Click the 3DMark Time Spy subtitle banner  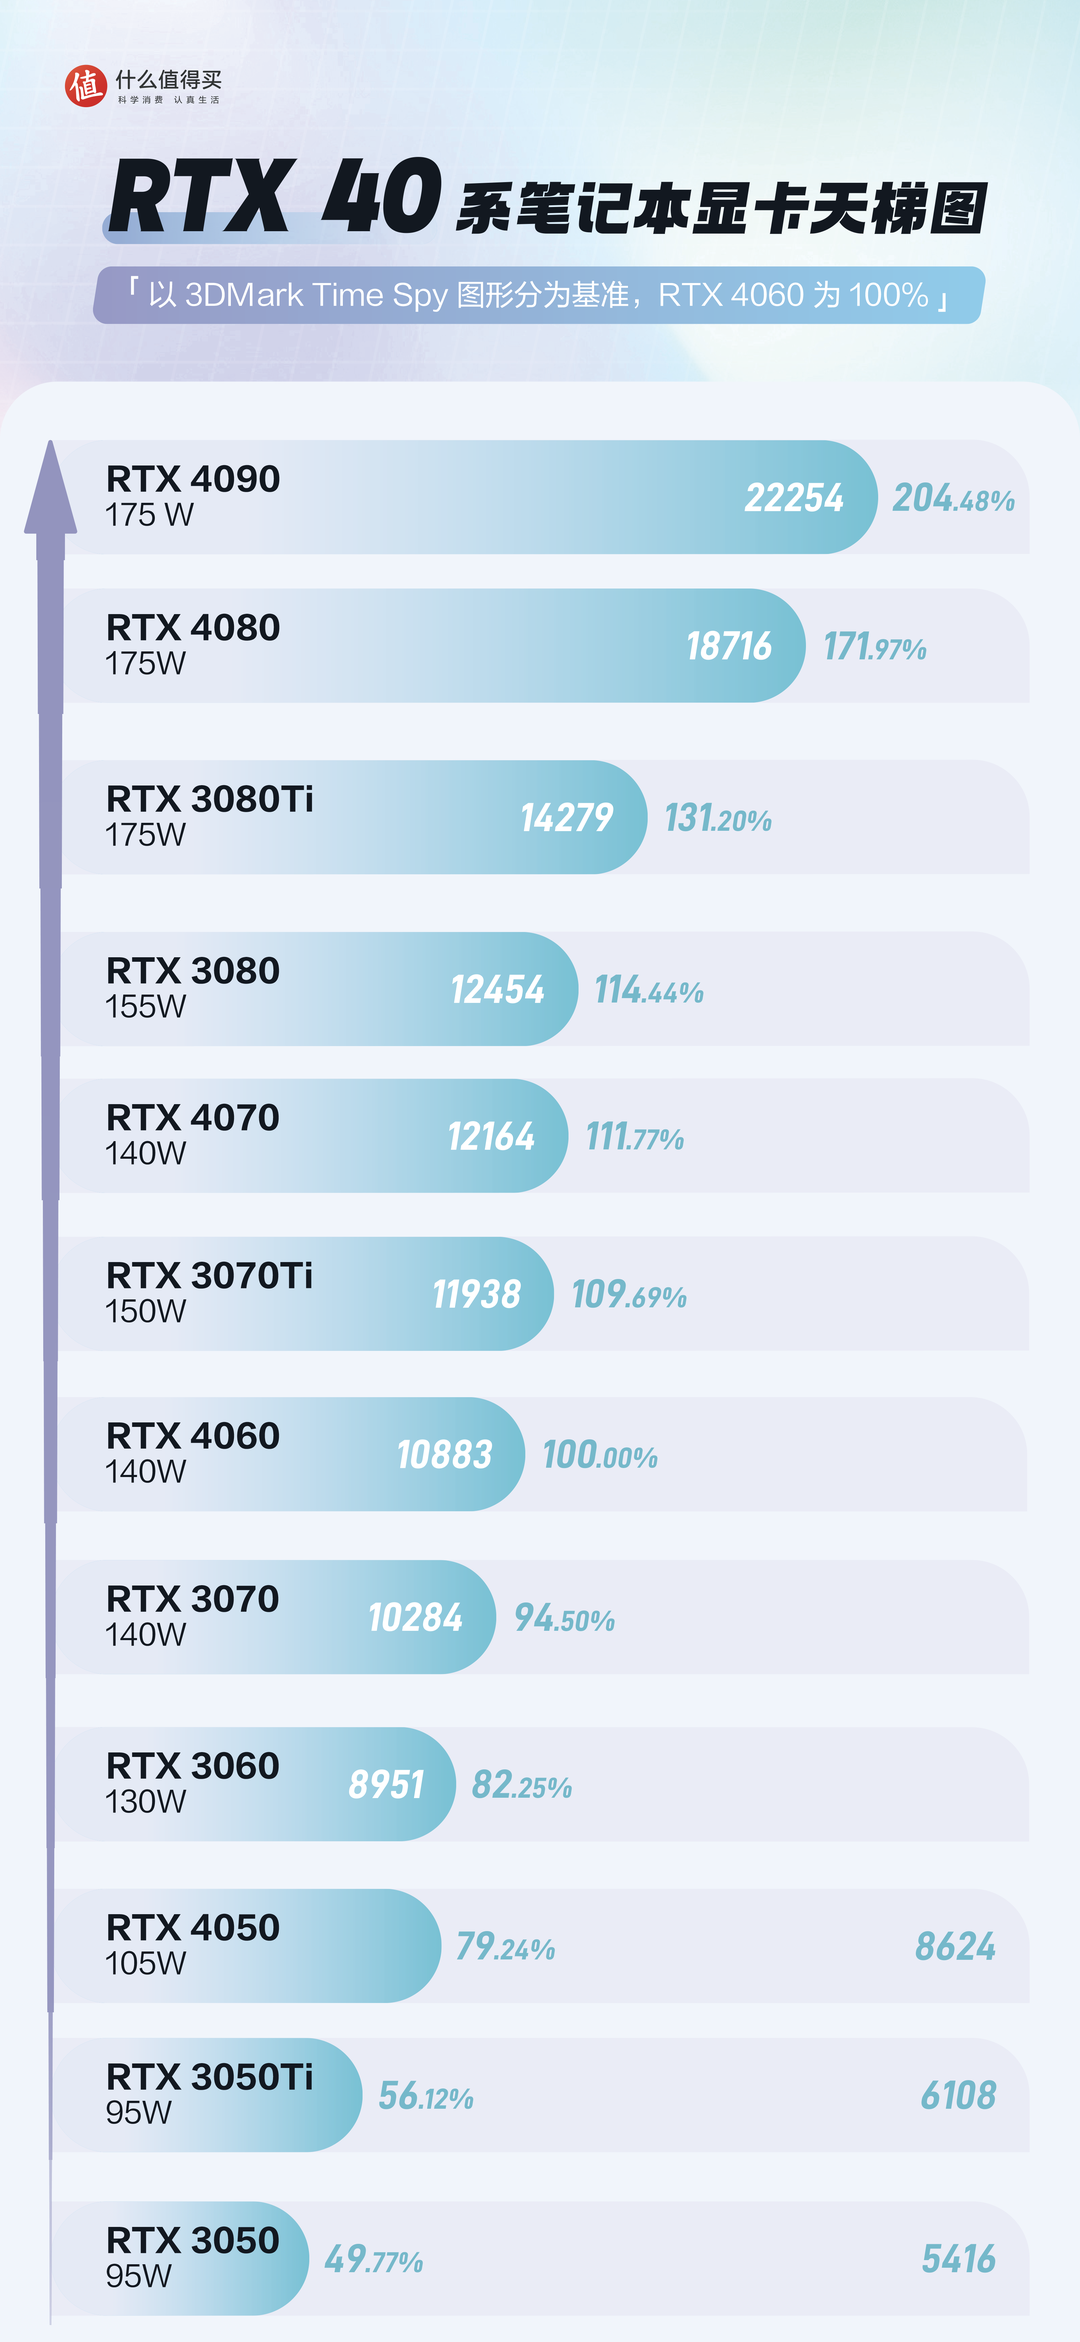[x=539, y=295]
